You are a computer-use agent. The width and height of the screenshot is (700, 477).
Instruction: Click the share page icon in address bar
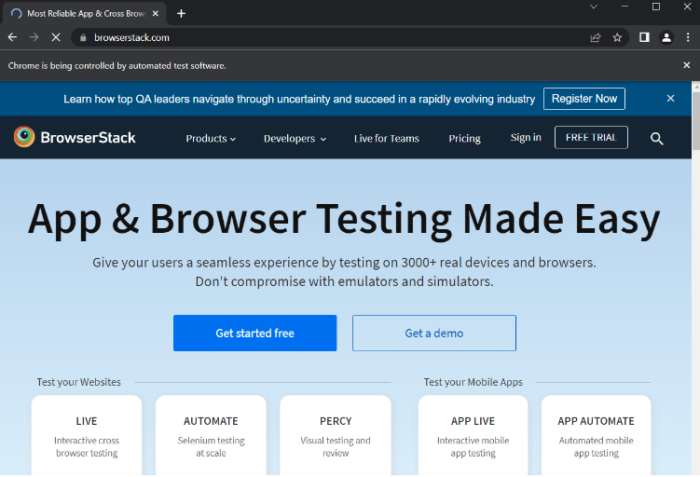[x=596, y=37]
